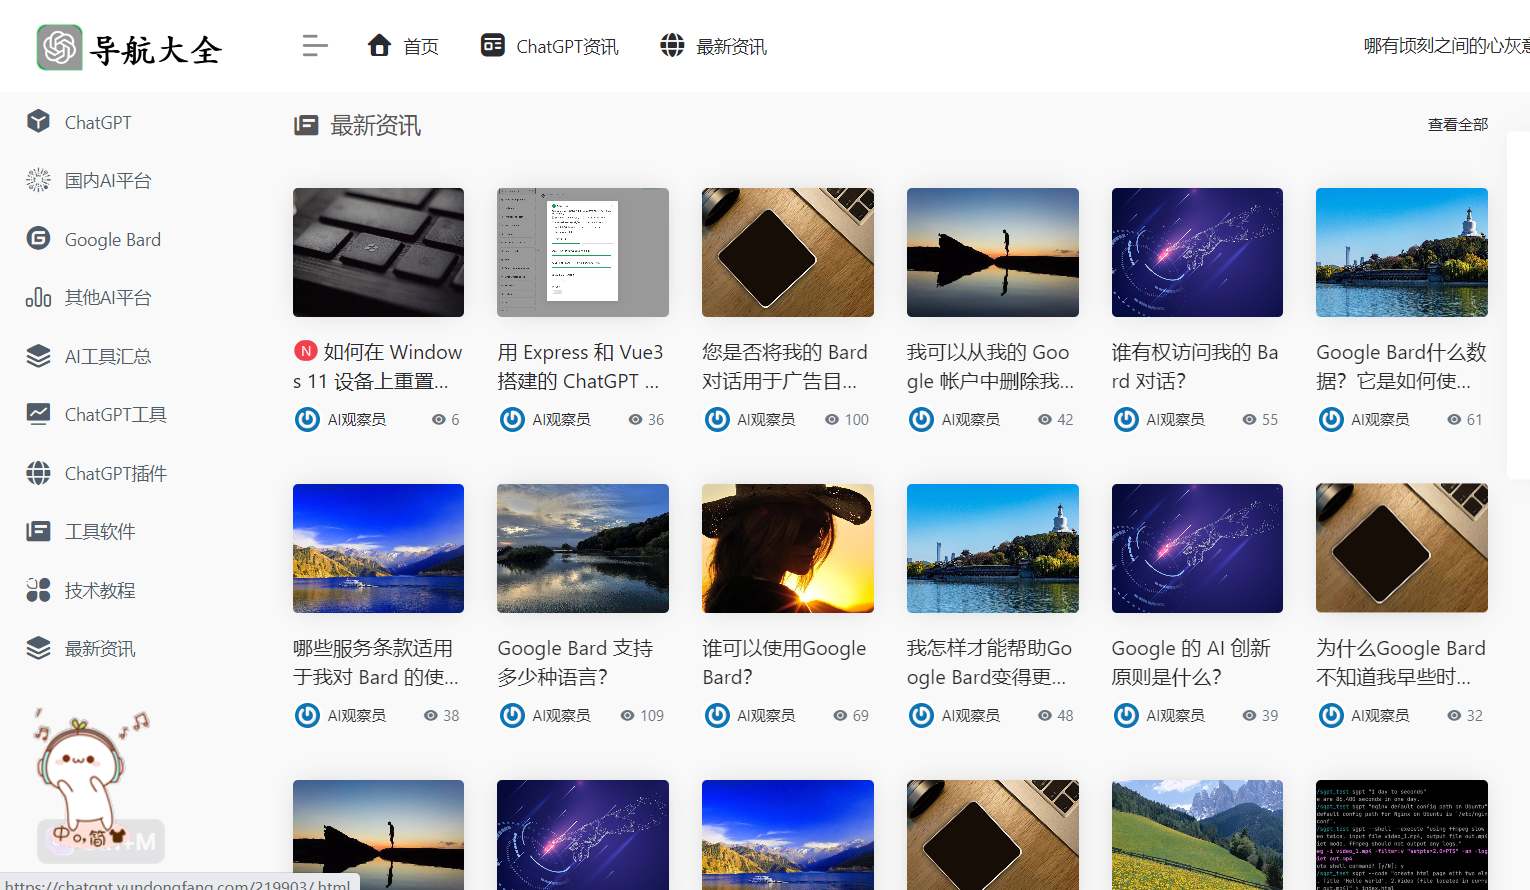Click the ChatGPT插件 globe icon
The width and height of the screenshot is (1530, 890).
click(38, 472)
